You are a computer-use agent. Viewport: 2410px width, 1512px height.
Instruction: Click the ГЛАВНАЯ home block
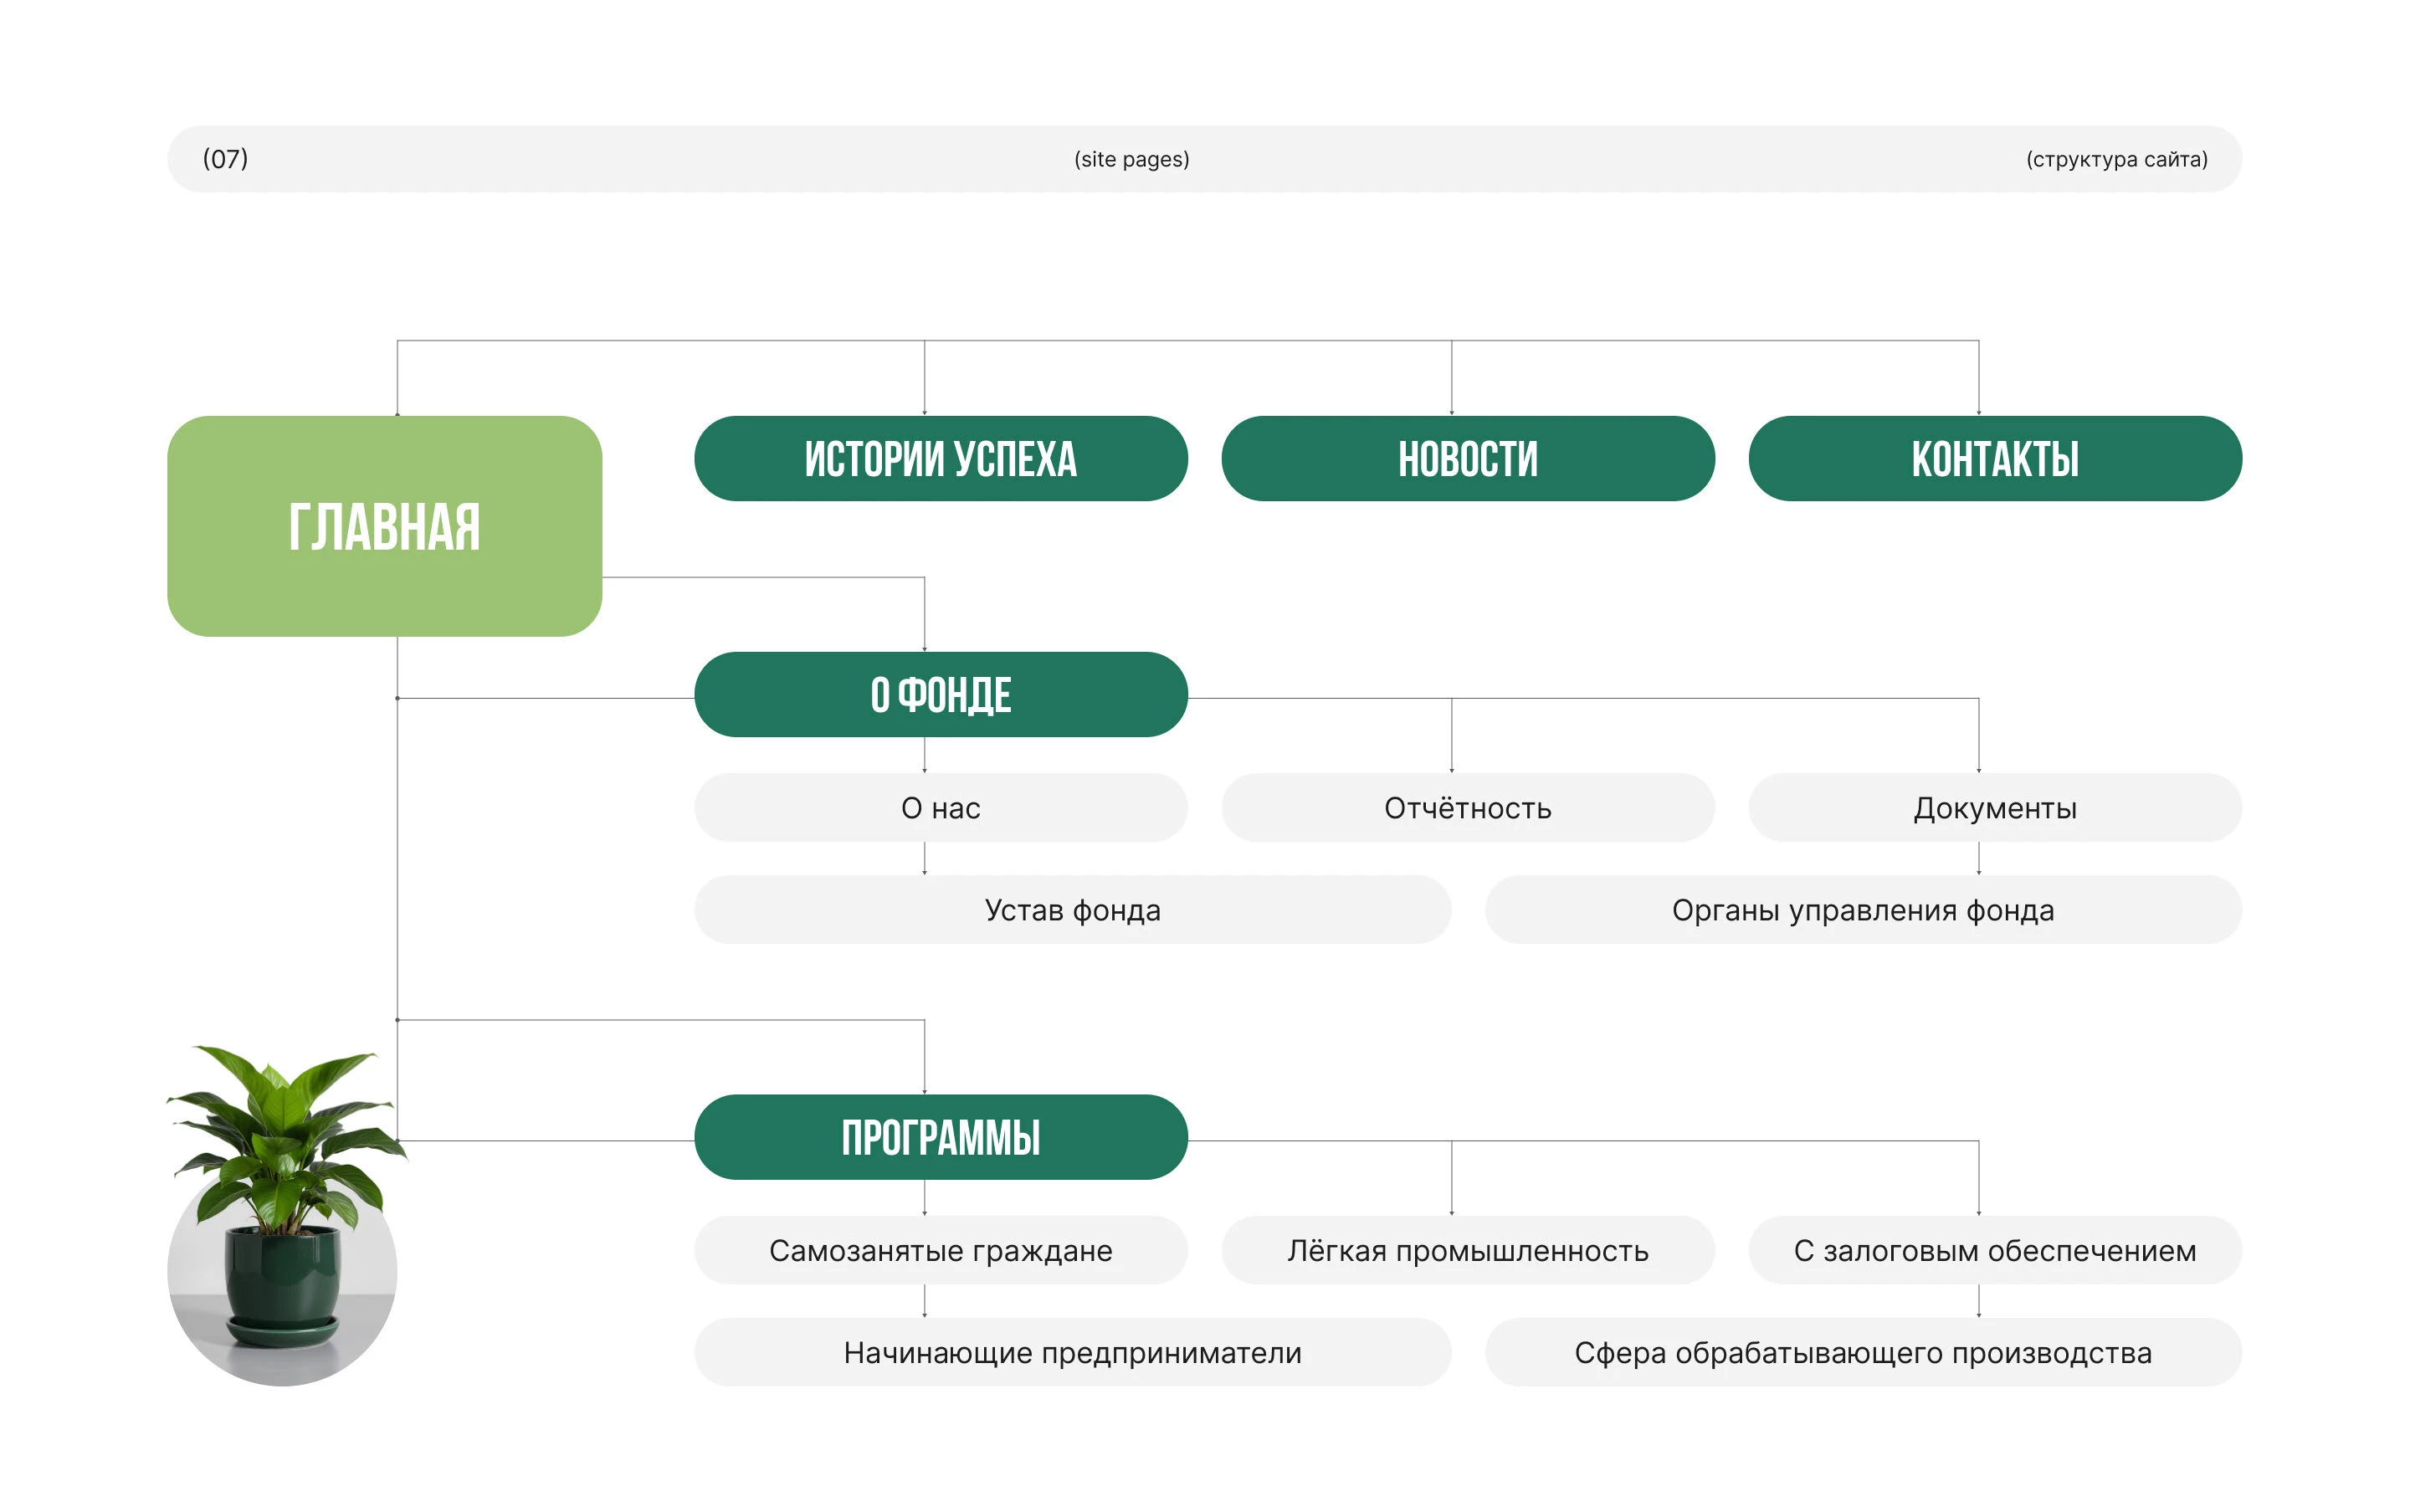(x=384, y=526)
